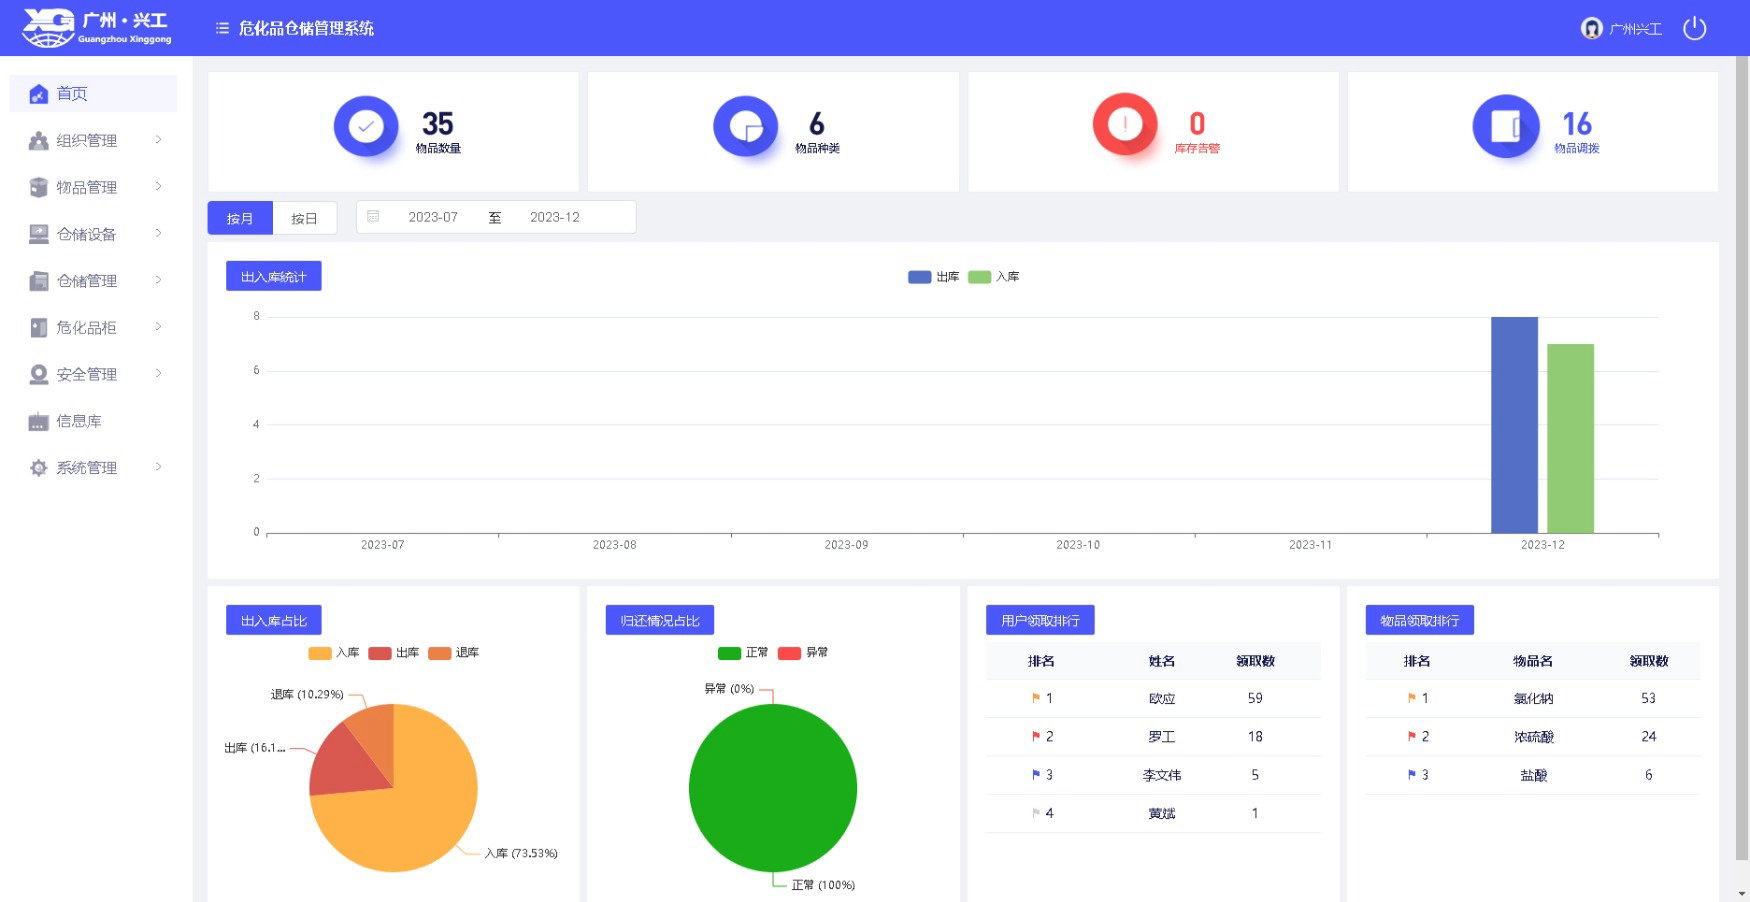Image resolution: width=1750 pixels, height=902 pixels.
Task: Select the 按月 monthly view button
Action: click(x=240, y=218)
